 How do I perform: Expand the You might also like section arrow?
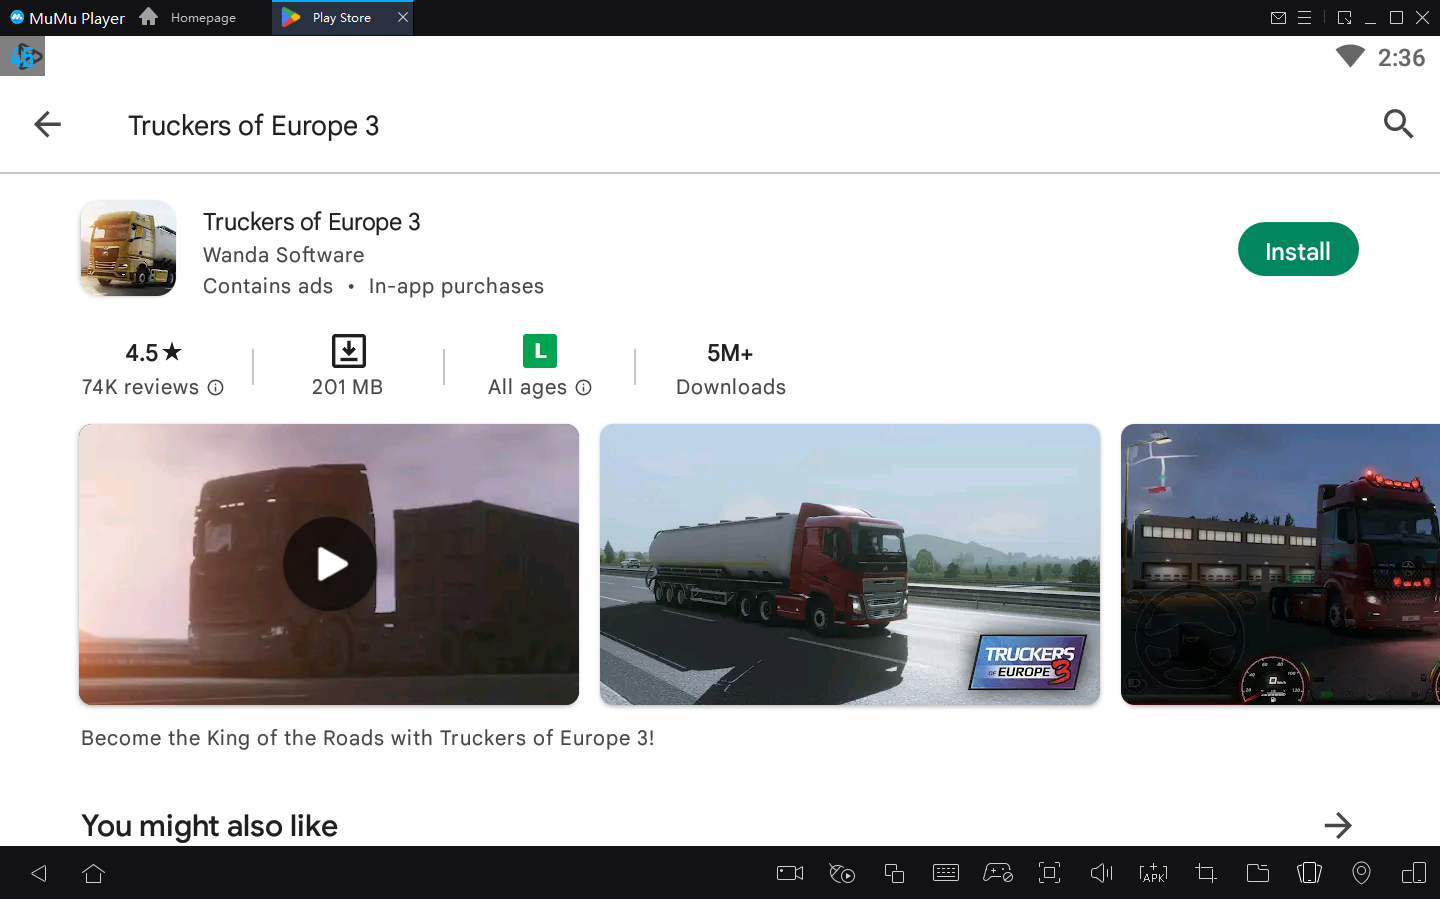coord(1337,825)
